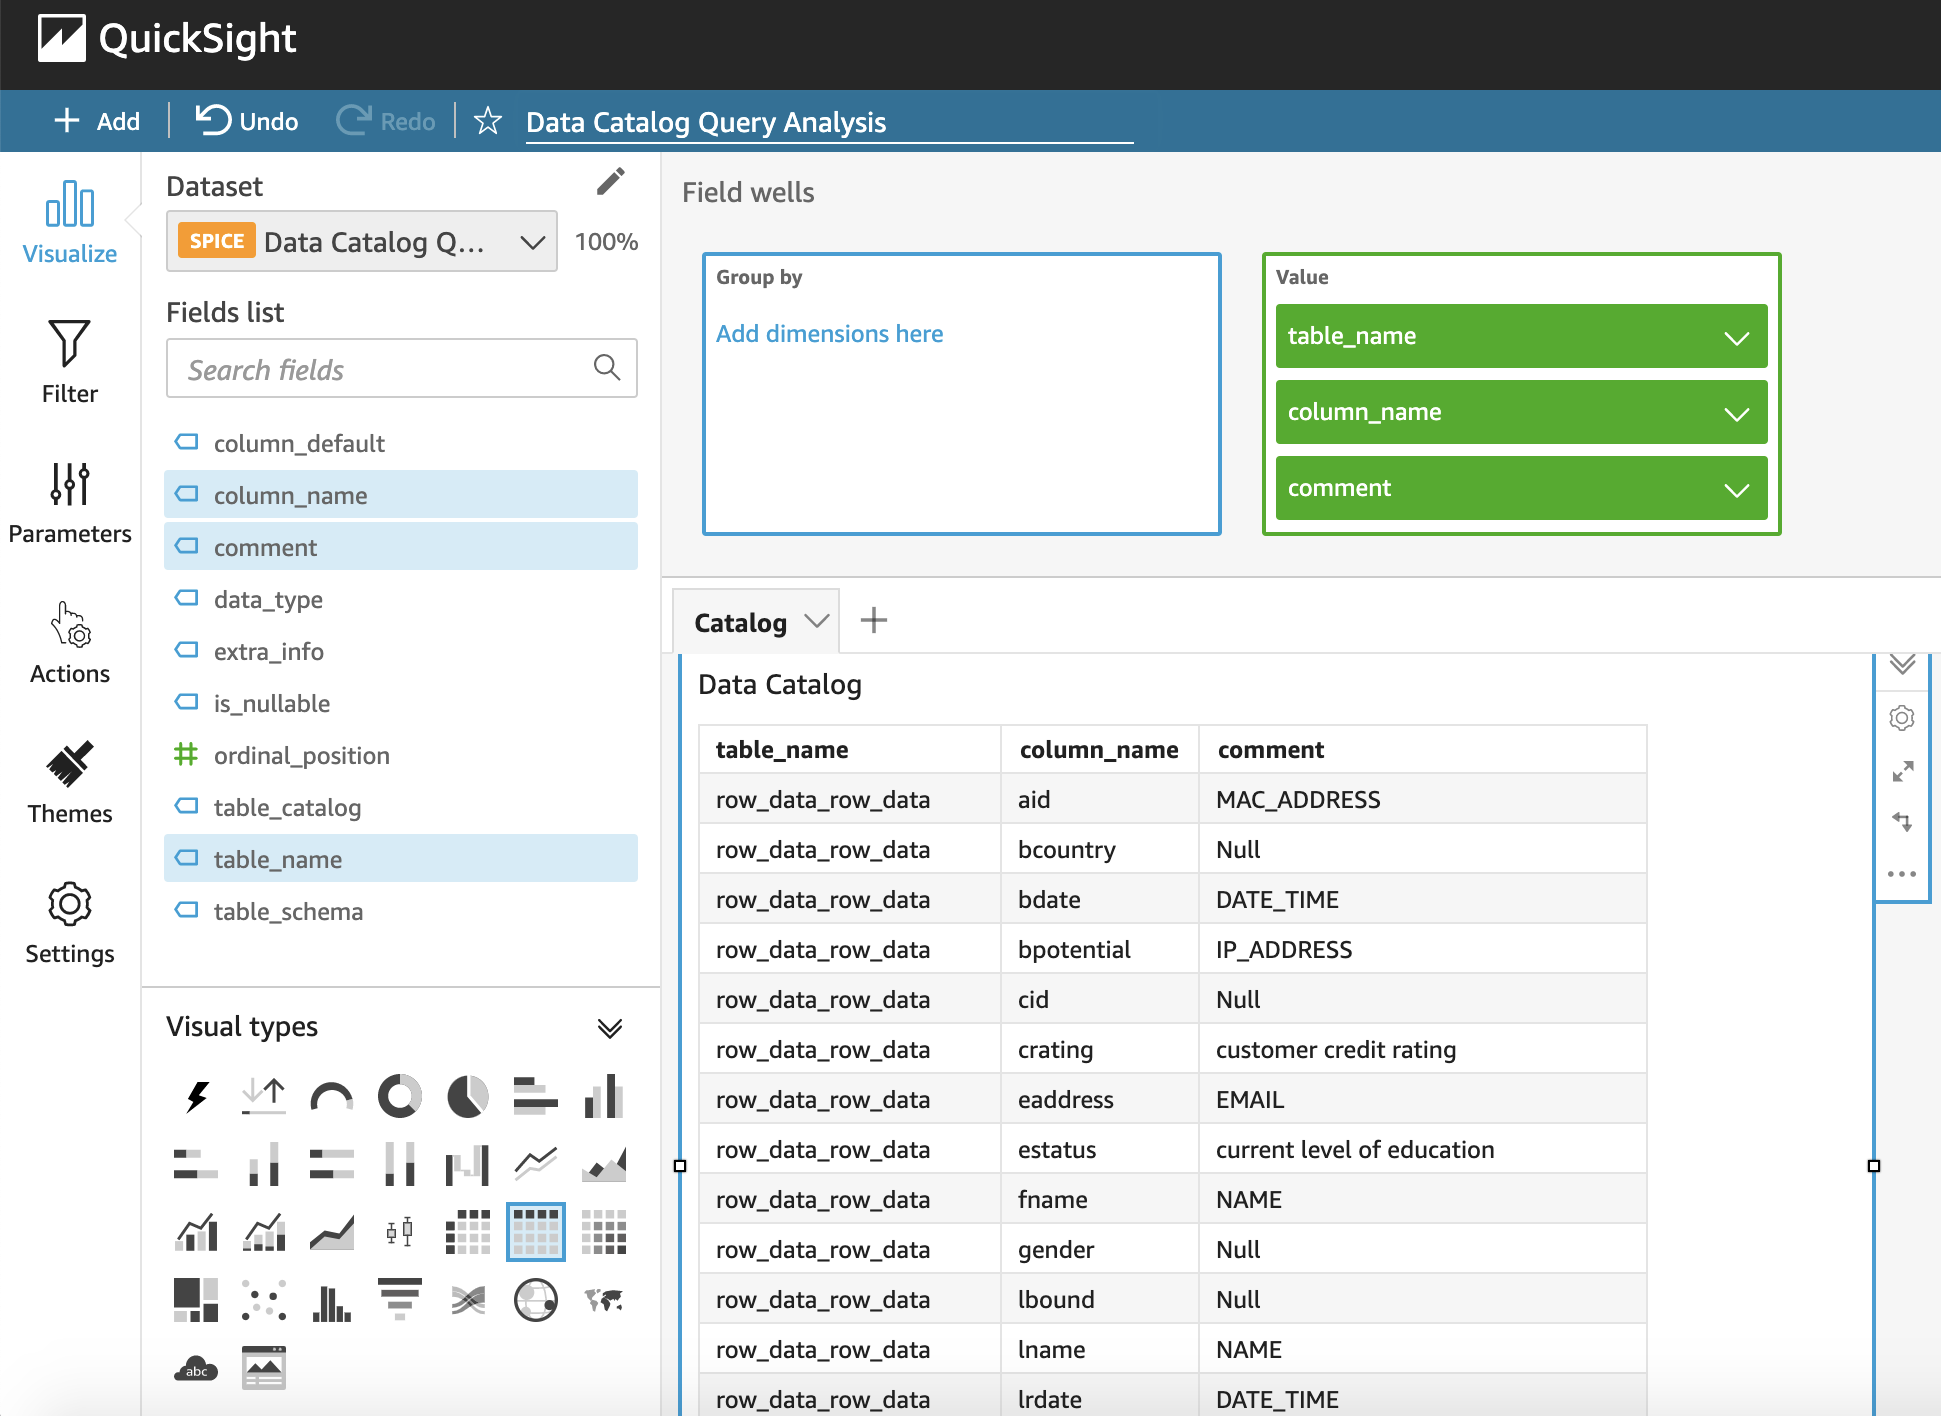Open the Filter panel
This screenshot has height=1416, width=1941.
click(x=69, y=362)
